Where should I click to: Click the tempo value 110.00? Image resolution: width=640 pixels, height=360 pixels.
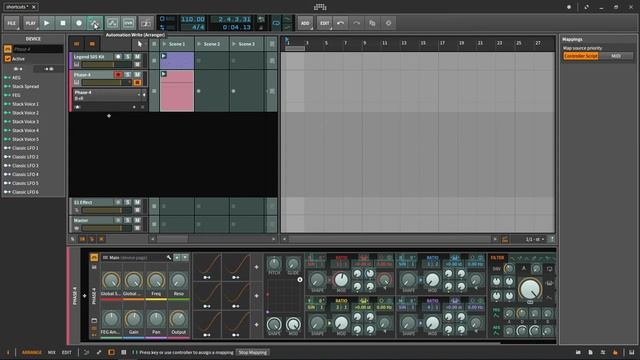(x=193, y=19)
